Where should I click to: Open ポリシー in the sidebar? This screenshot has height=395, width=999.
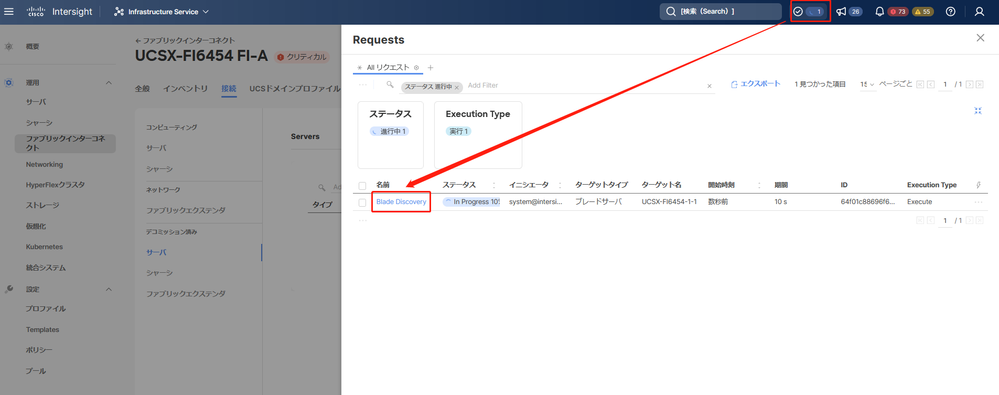tap(39, 350)
